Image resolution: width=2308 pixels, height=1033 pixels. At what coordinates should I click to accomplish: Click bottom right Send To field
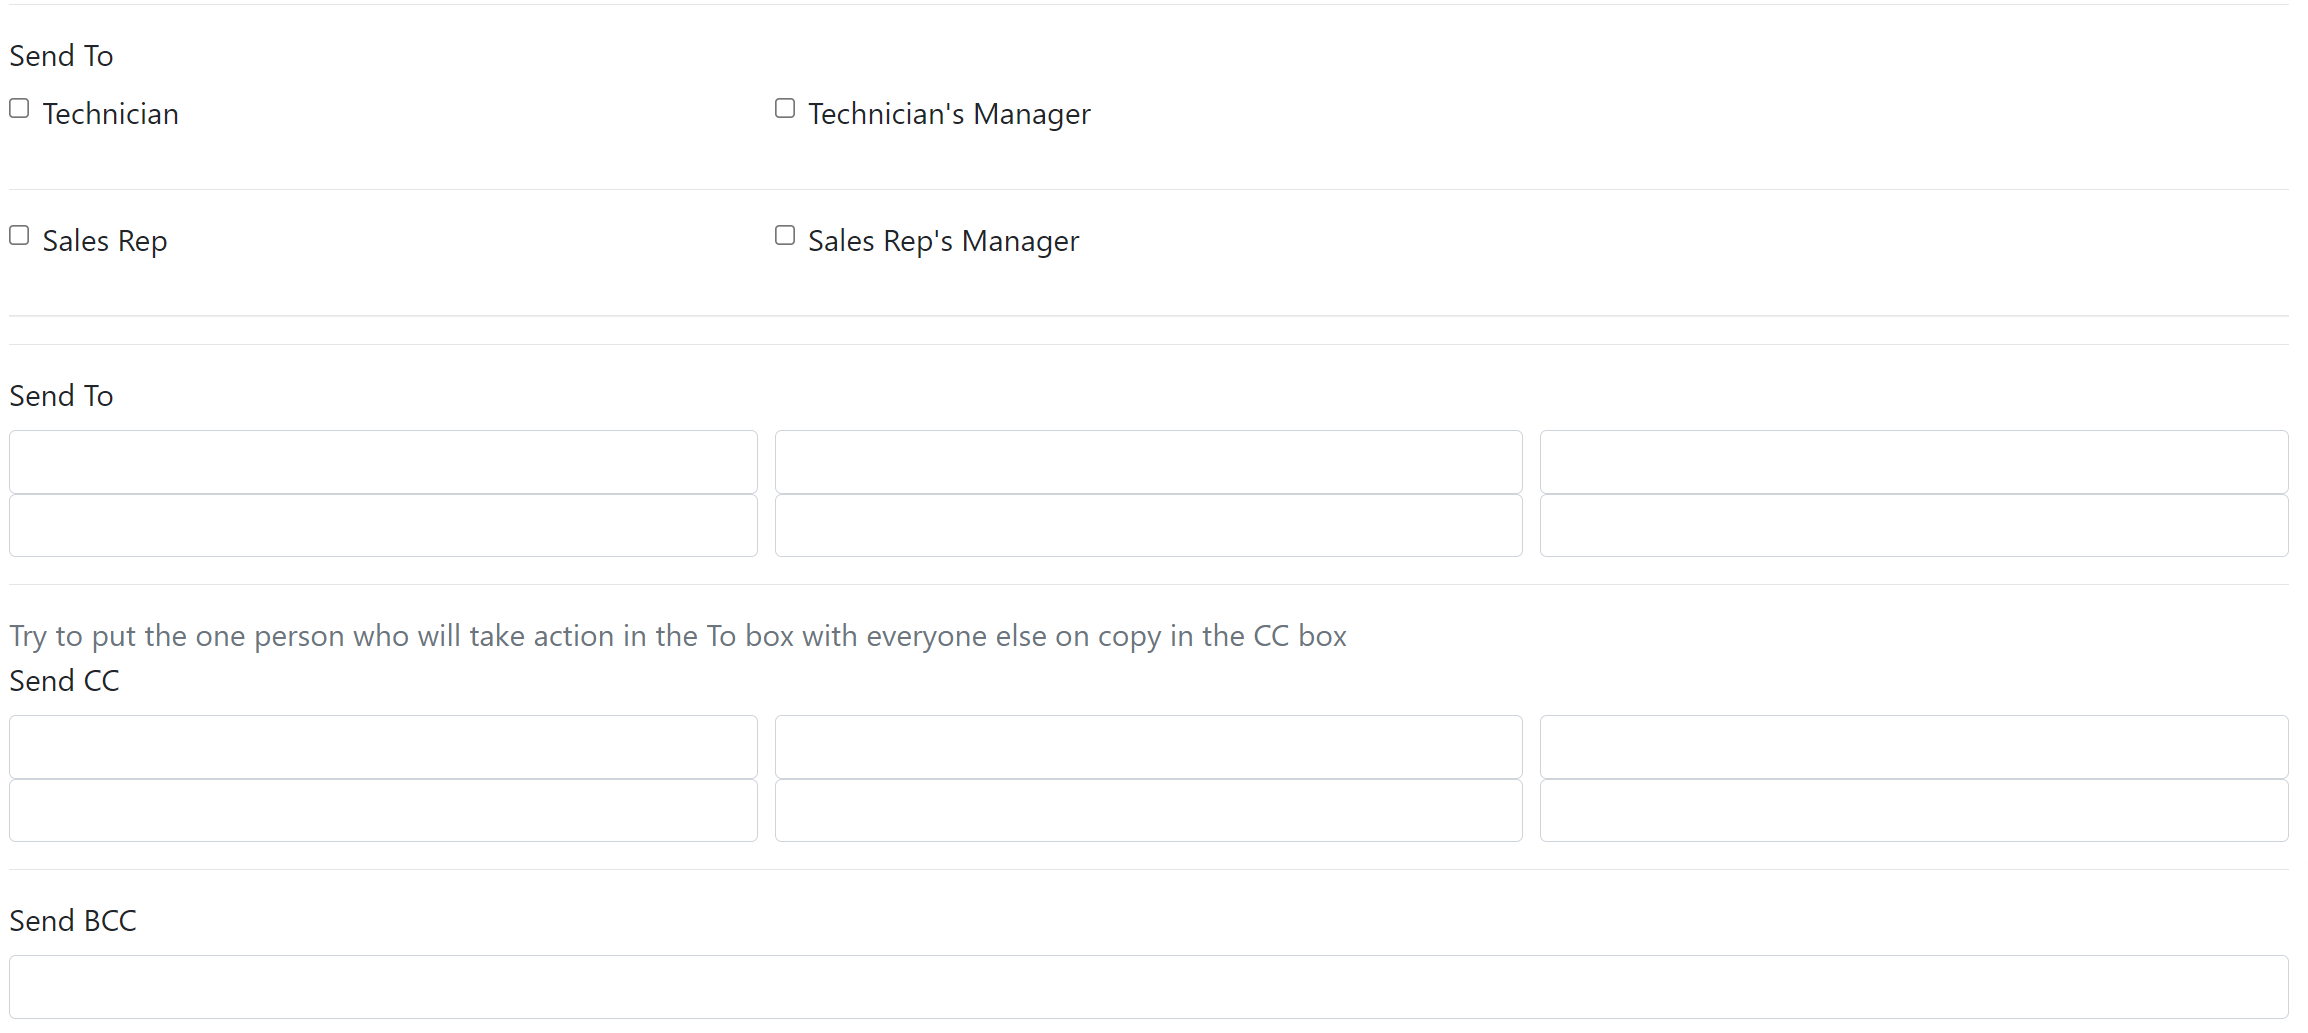coord(1914,525)
